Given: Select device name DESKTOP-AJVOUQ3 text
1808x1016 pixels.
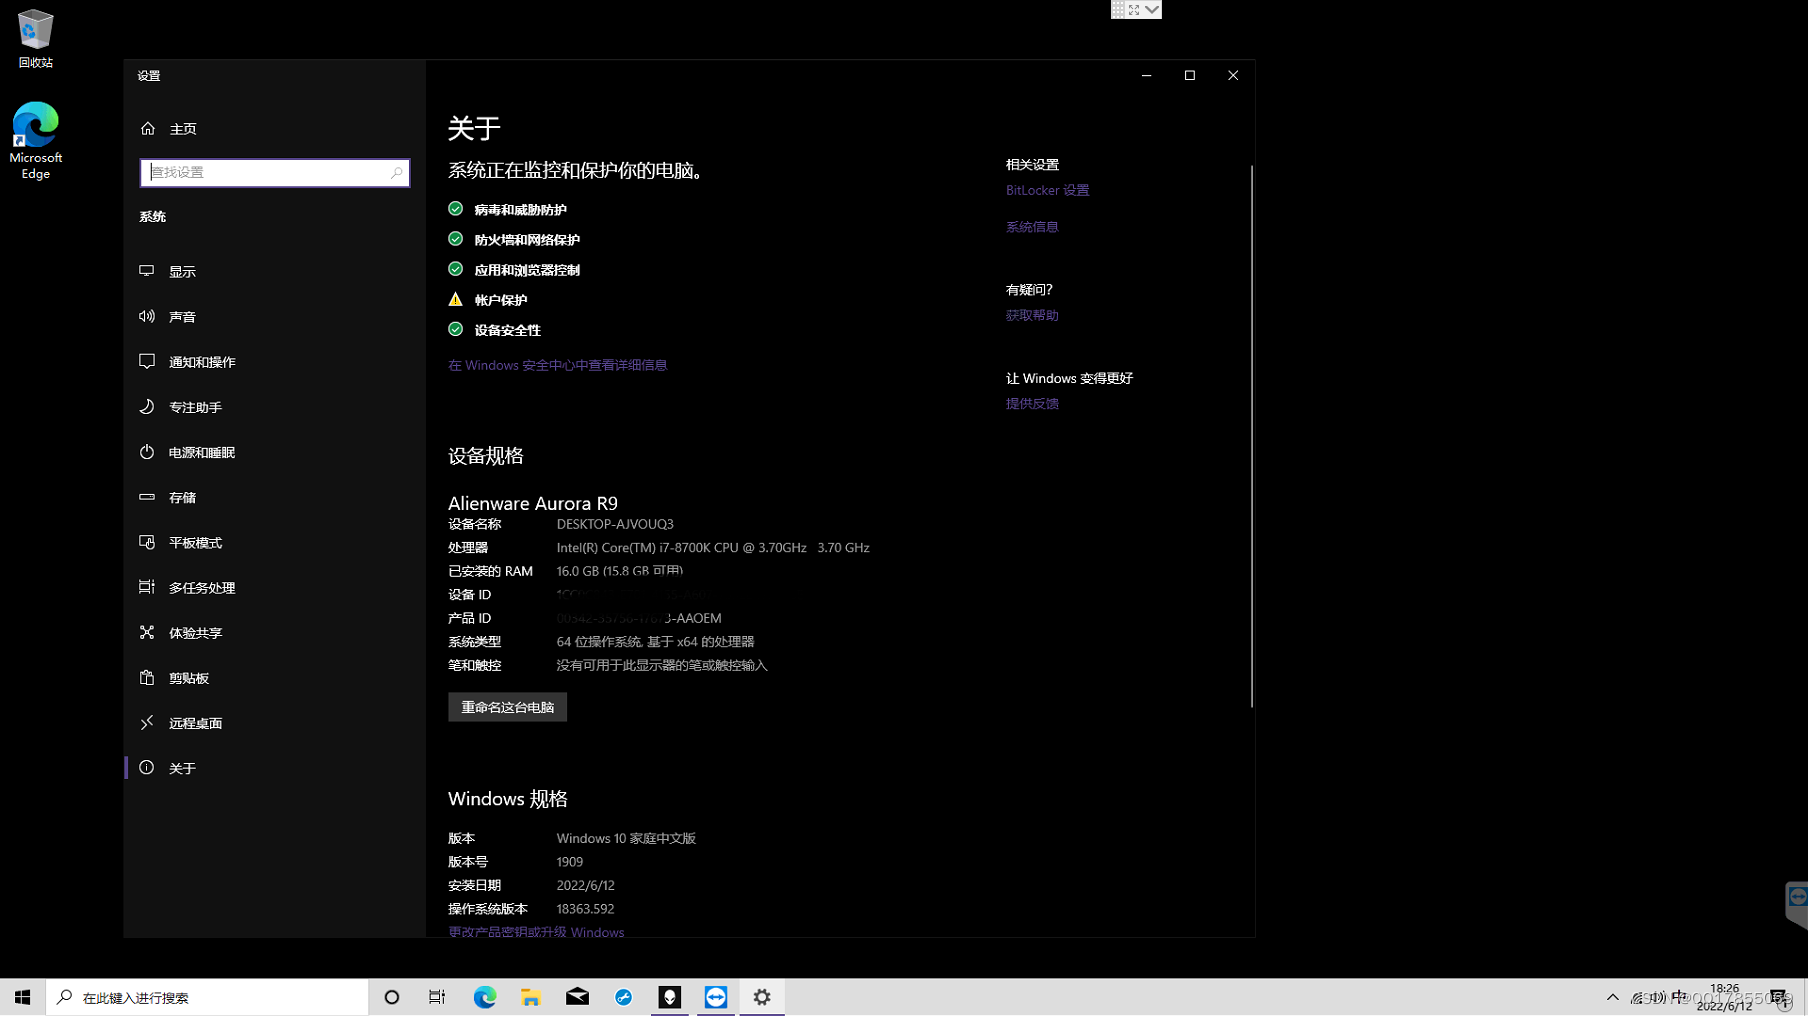Looking at the screenshot, I should coord(615,524).
